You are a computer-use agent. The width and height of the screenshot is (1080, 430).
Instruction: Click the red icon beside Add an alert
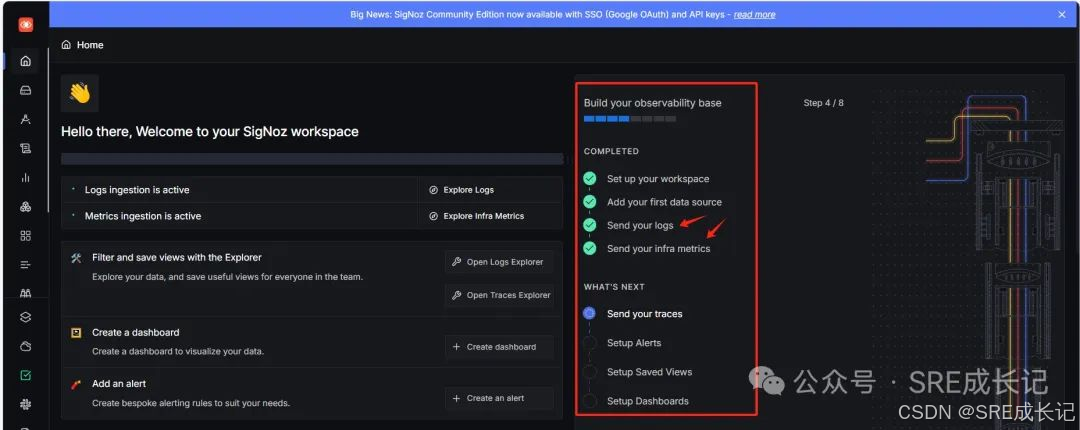click(x=76, y=384)
